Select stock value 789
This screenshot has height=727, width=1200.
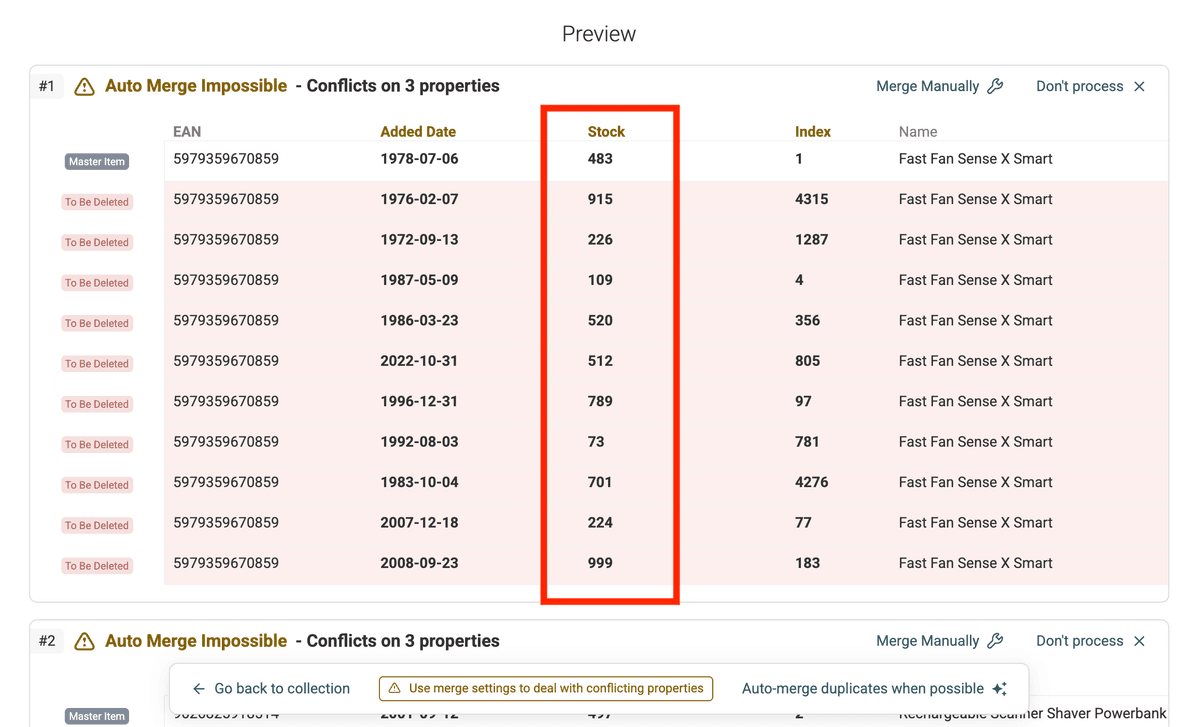pyautogui.click(x=600, y=402)
